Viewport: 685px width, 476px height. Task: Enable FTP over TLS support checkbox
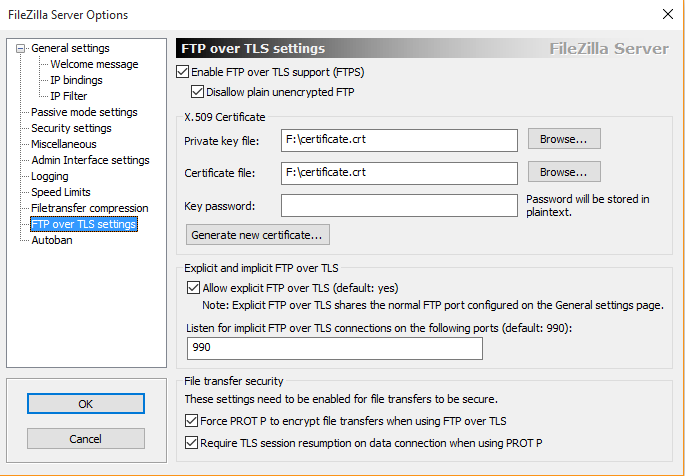(x=182, y=72)
